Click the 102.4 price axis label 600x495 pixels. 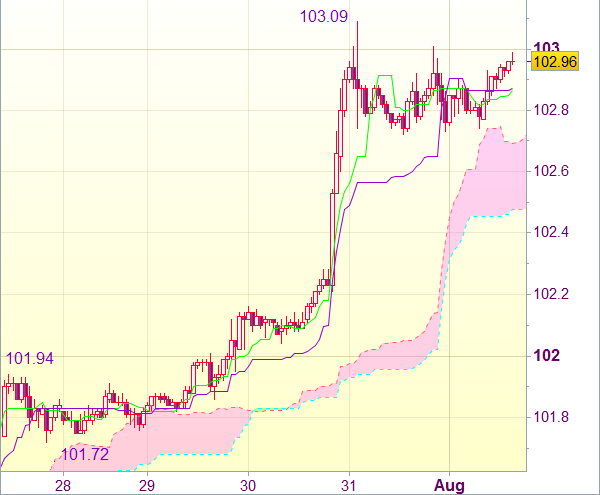[551, 232]
